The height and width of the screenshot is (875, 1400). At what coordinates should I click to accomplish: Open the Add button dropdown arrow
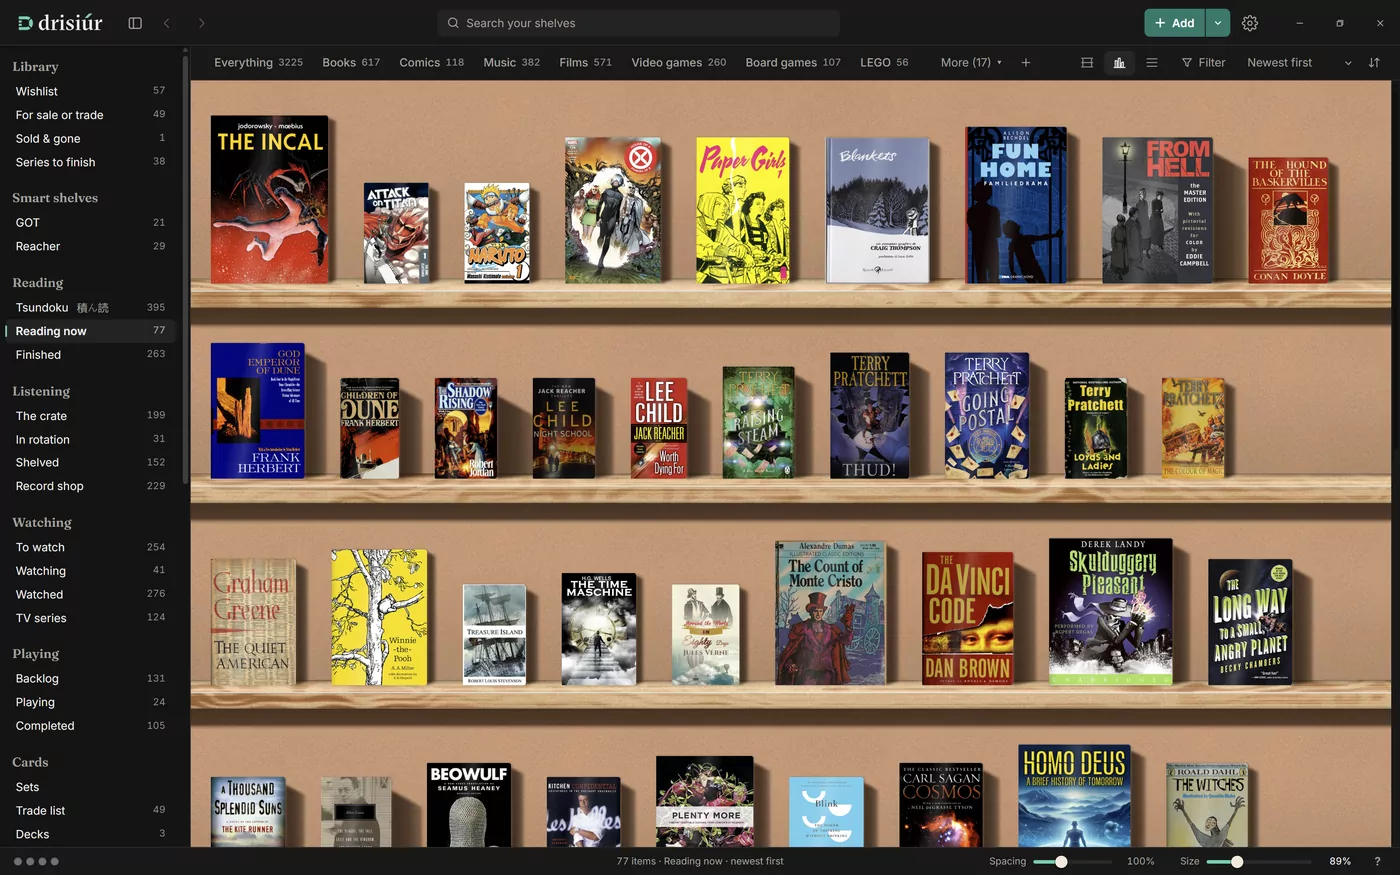click(1218, 23)
